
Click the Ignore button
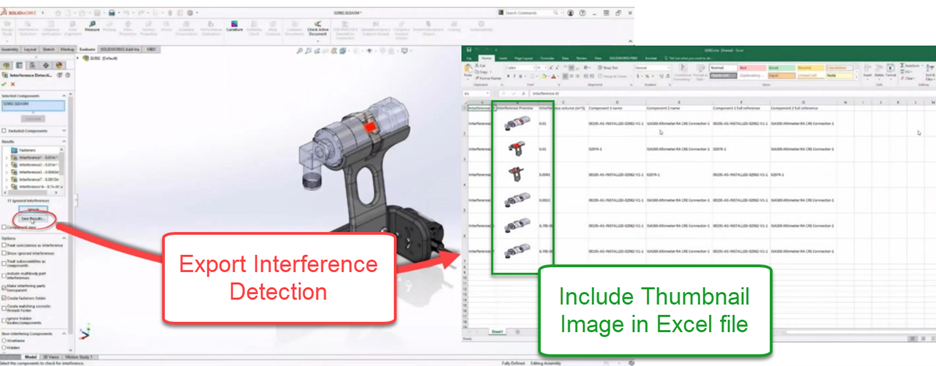[x=33, y=210]
